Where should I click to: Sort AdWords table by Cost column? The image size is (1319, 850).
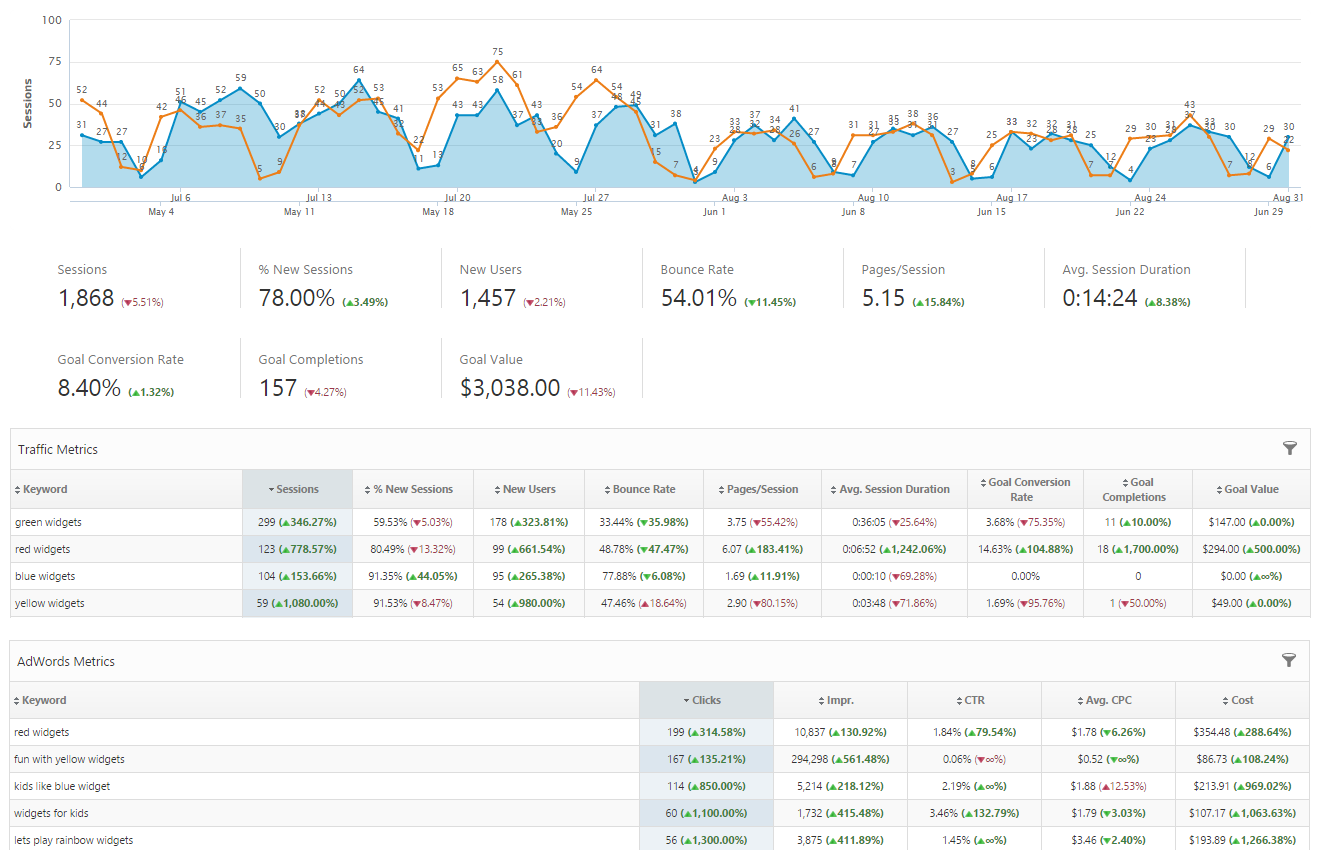point(1242,700)
